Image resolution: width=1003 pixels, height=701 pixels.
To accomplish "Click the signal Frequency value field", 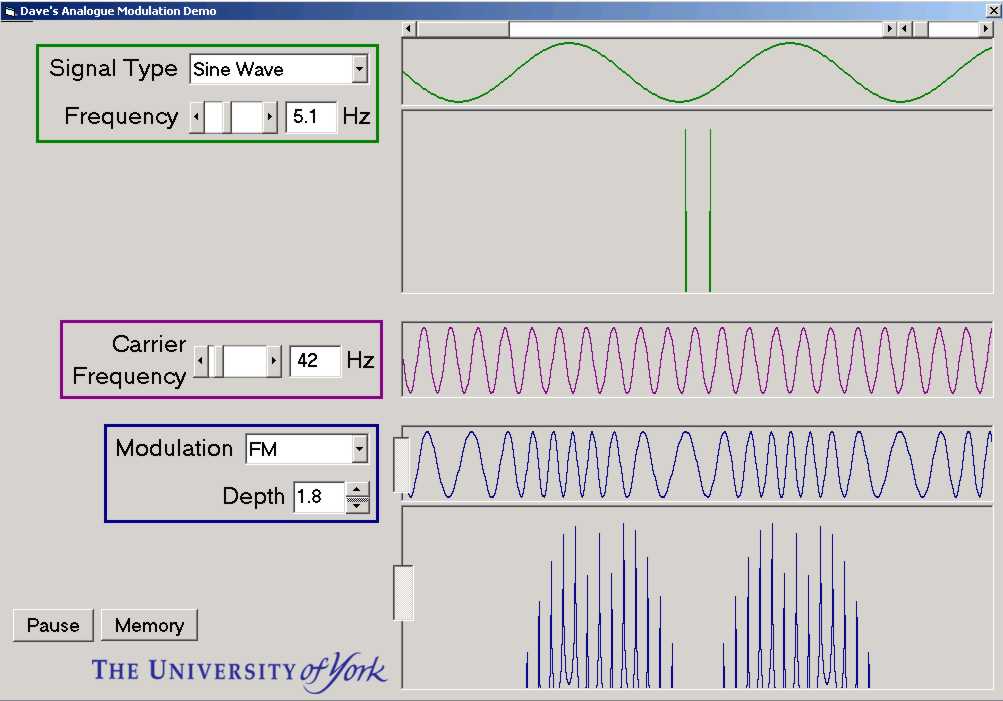I will (x=311, y=117).
